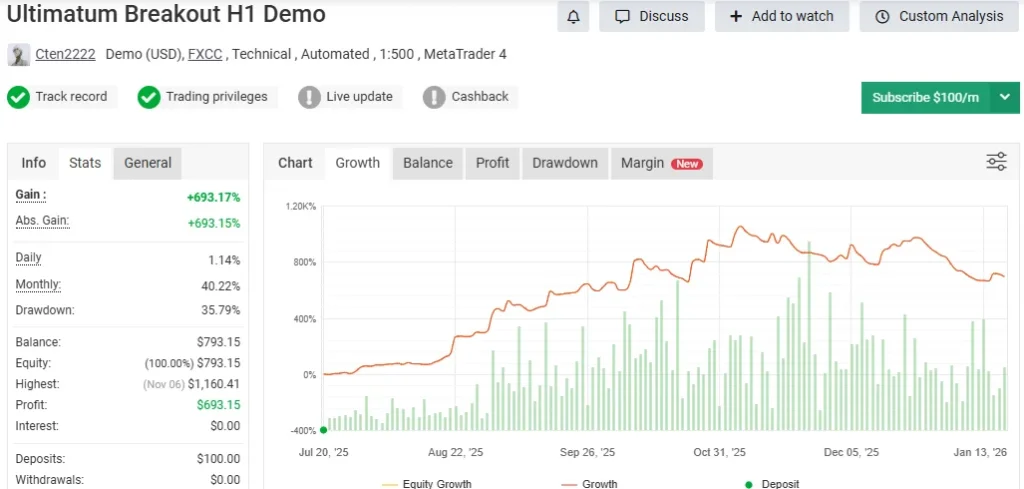Click the Live update label
1024x489 pixels.
point(359,97)
